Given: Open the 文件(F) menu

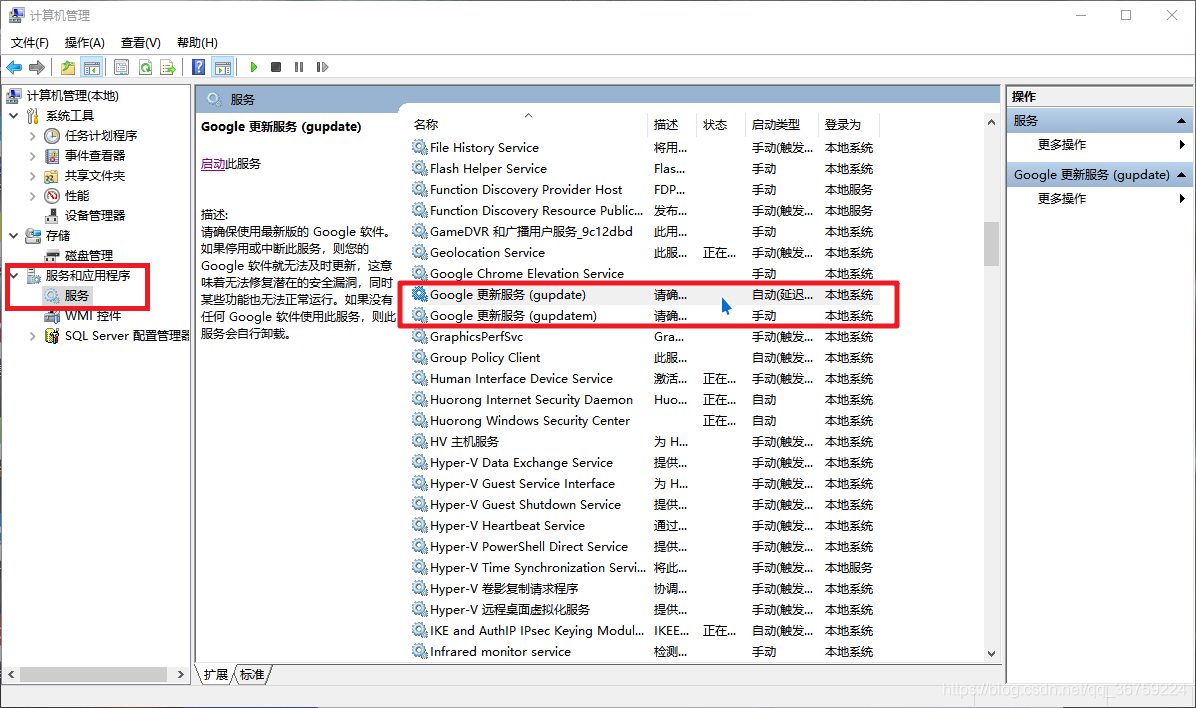Looking at the screenshot, I should click(30, 43).
